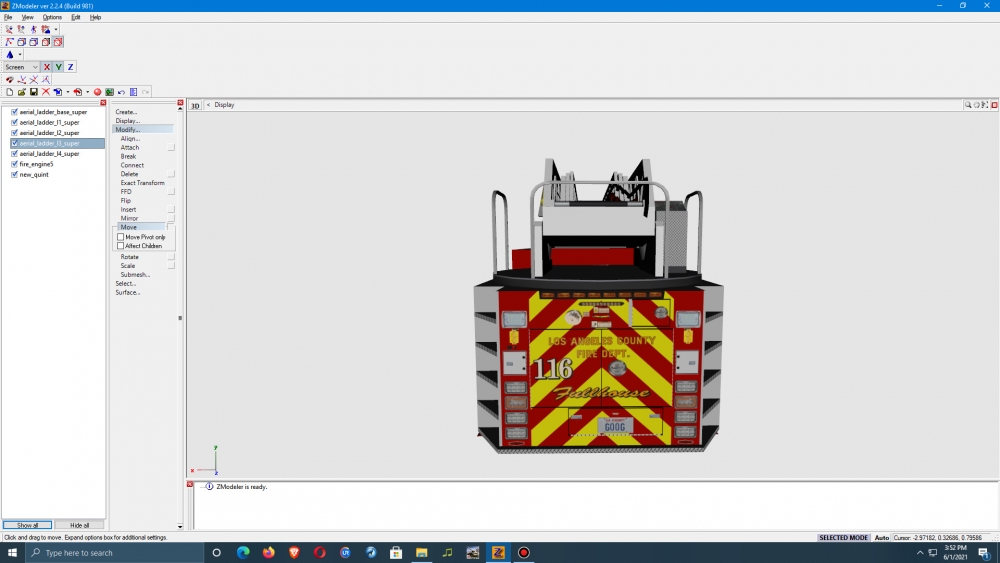The image size is (1000, 563).
Task: Click the SELECTED MODE status bar indicator
Action: (843, 537)
